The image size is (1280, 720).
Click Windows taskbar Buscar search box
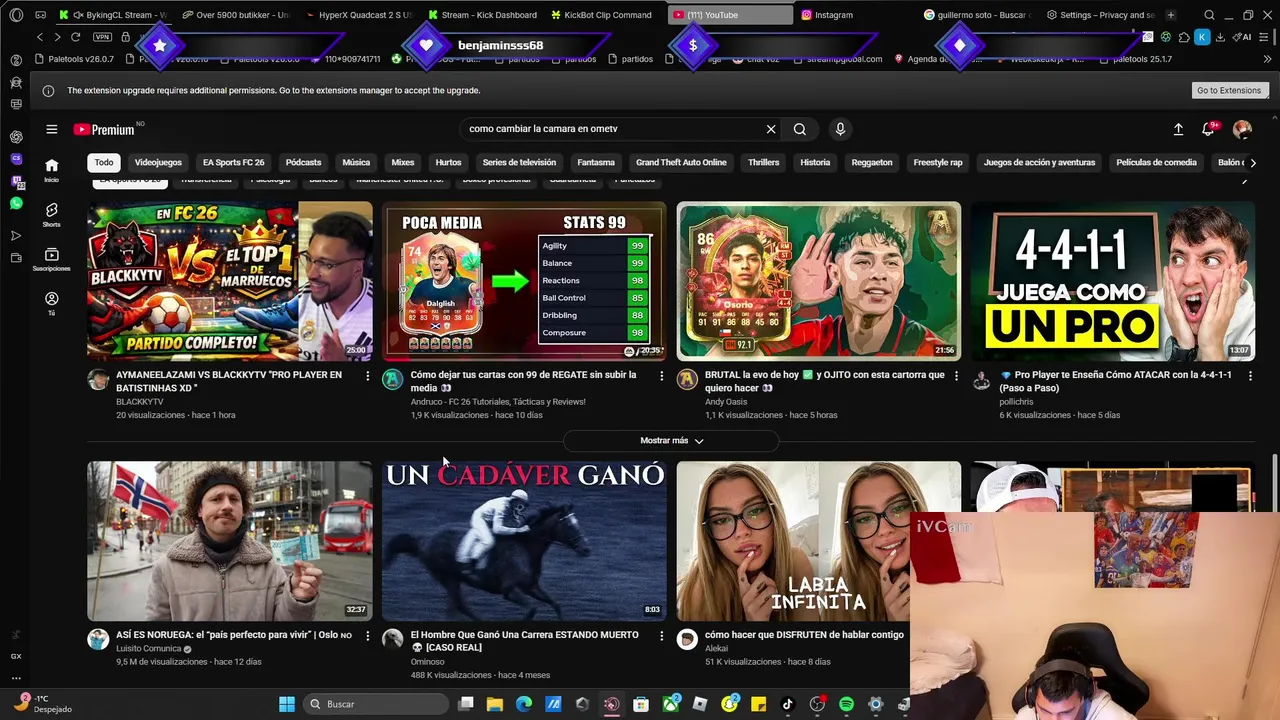click(x=375, y=704)
